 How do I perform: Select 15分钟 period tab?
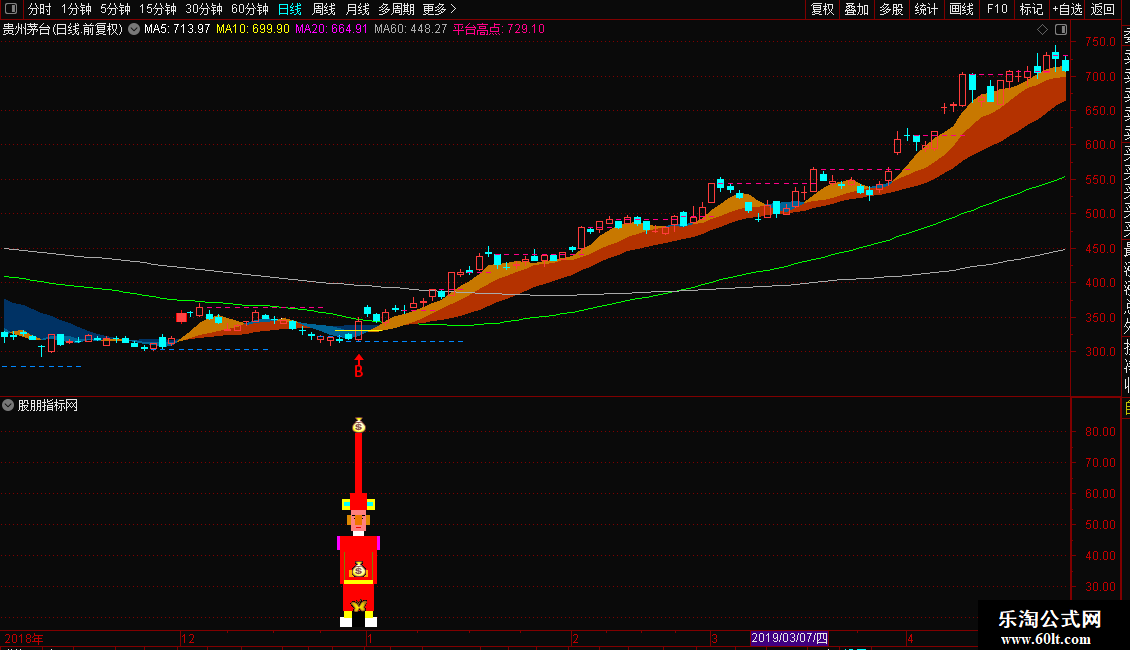pyautogui.click(x=158, y=9)
